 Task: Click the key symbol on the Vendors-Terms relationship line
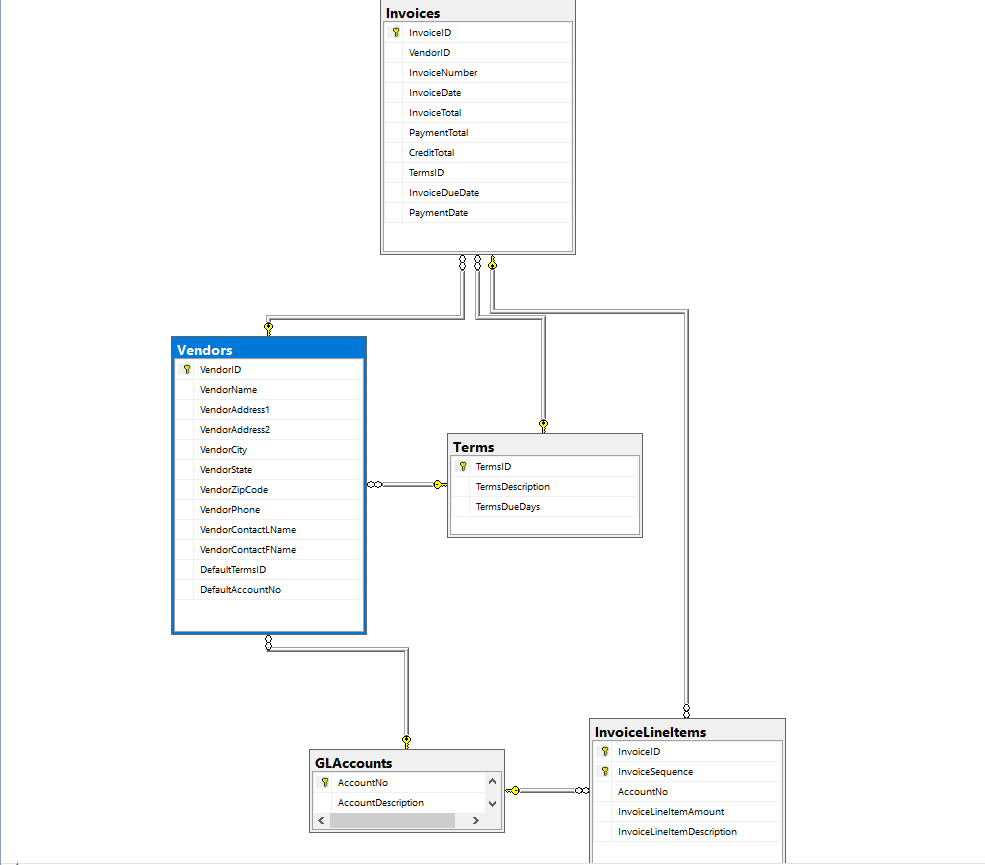[x=439, y=484]
